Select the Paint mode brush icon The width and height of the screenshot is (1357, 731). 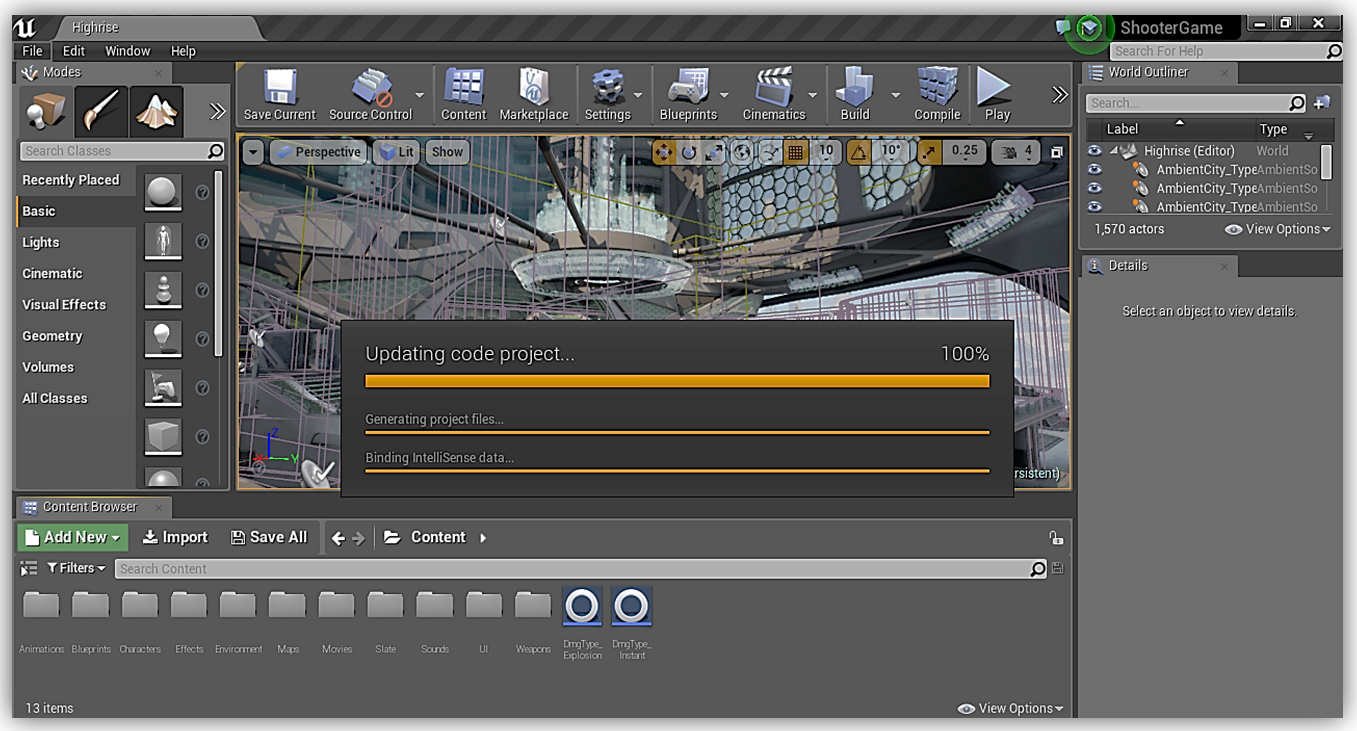pyautogui.click(x=102, y=111)
